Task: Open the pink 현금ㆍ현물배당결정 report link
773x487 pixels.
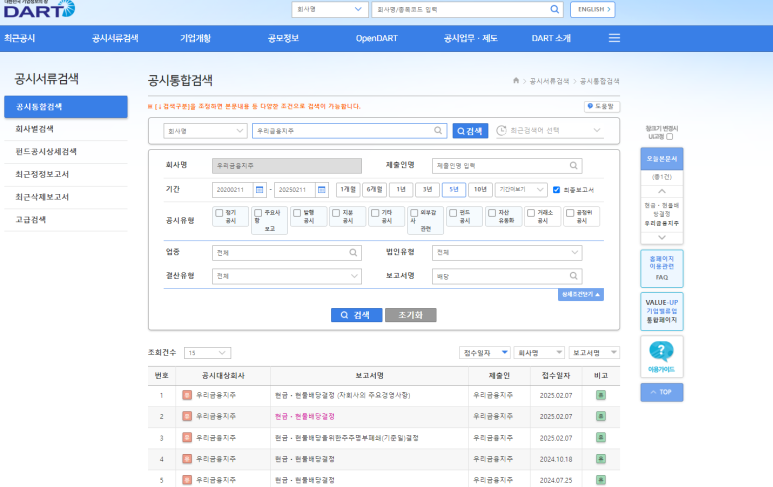Action: (305, 417)
